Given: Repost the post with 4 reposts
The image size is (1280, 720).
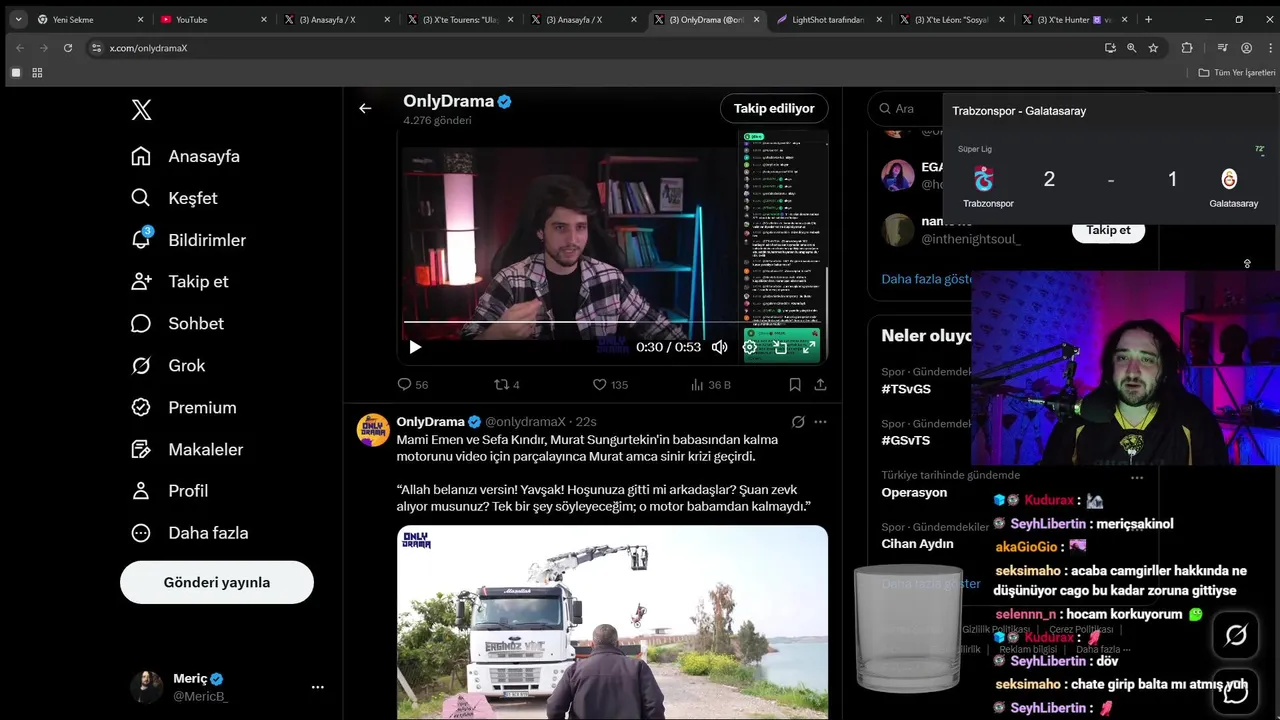Looking at the screenshot, I should point(507,384).
